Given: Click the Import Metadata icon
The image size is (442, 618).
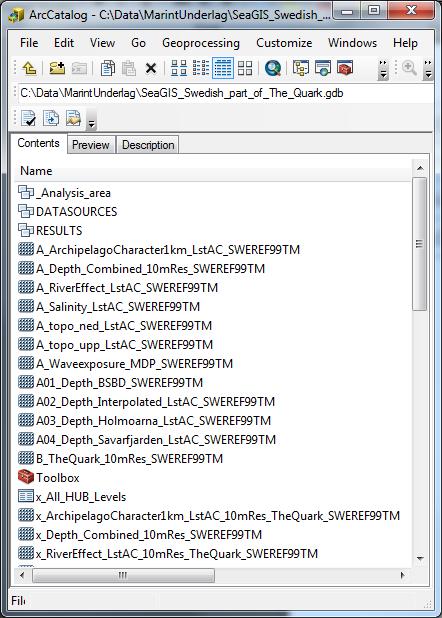Looking at the screenshot, I should click(73, 118).
